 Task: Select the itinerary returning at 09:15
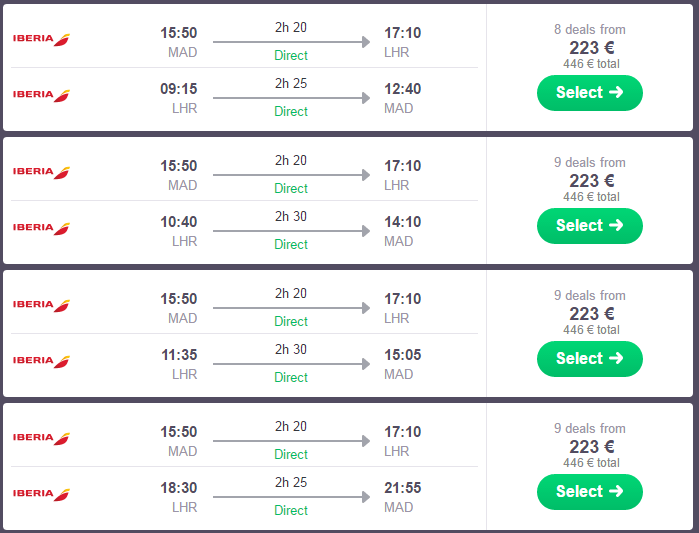tap(589, 93)
